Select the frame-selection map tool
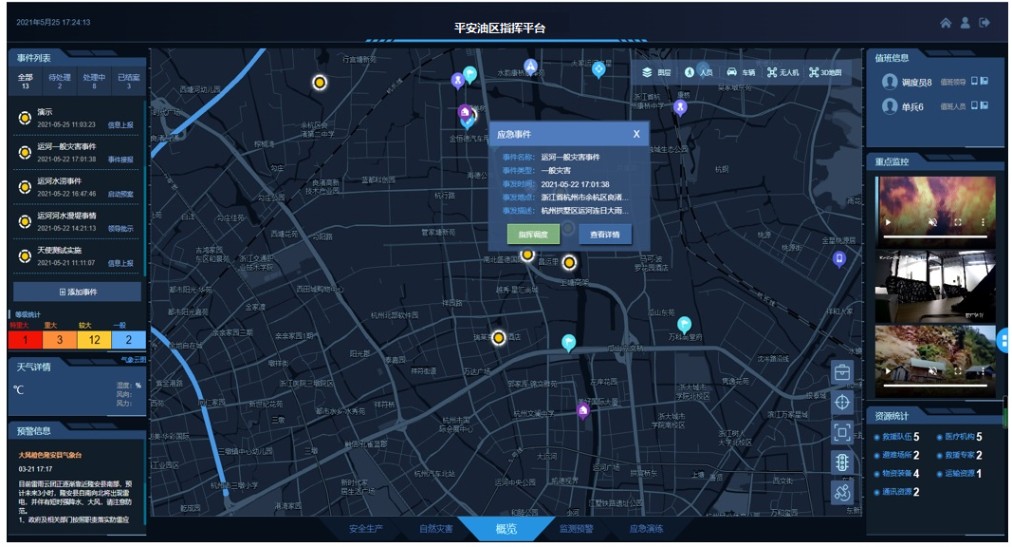This screenshot has width=1012, height=547. click(842, 432)
